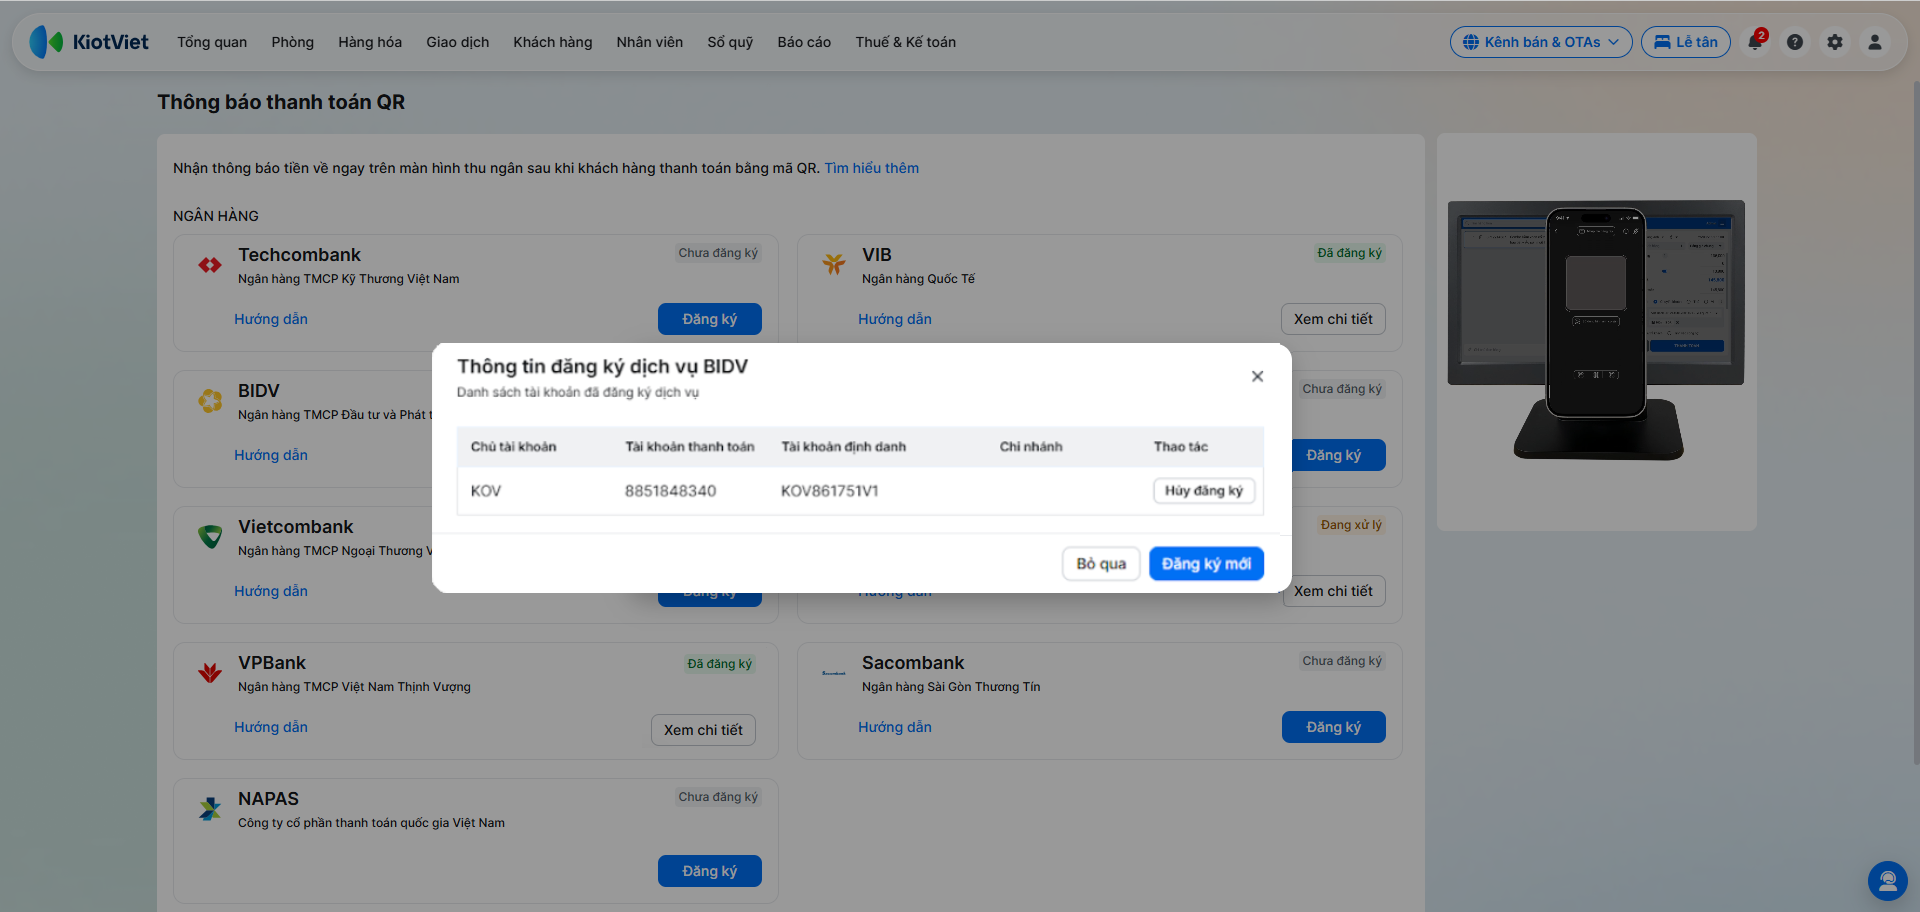Click the VPBank logo icon
The image size is (1920, 912).
pyautogui.click(x=210, y=673)
